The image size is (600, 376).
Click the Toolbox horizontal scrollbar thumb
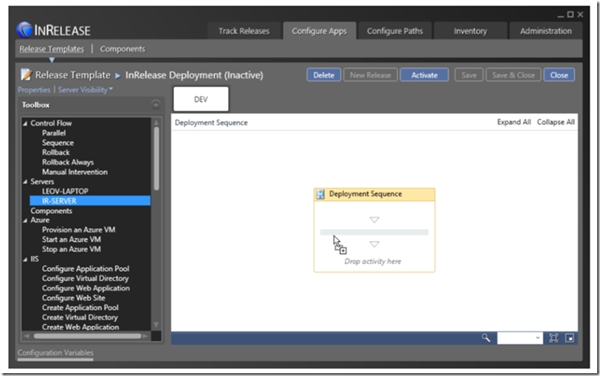pos(87,336)
